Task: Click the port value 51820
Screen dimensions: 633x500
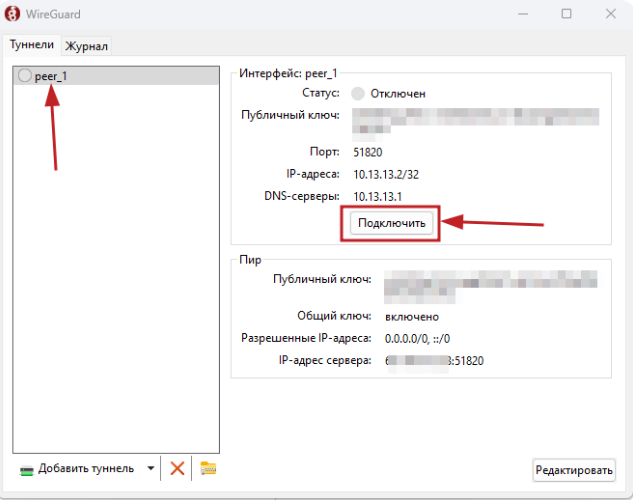Action: point(367,152)
